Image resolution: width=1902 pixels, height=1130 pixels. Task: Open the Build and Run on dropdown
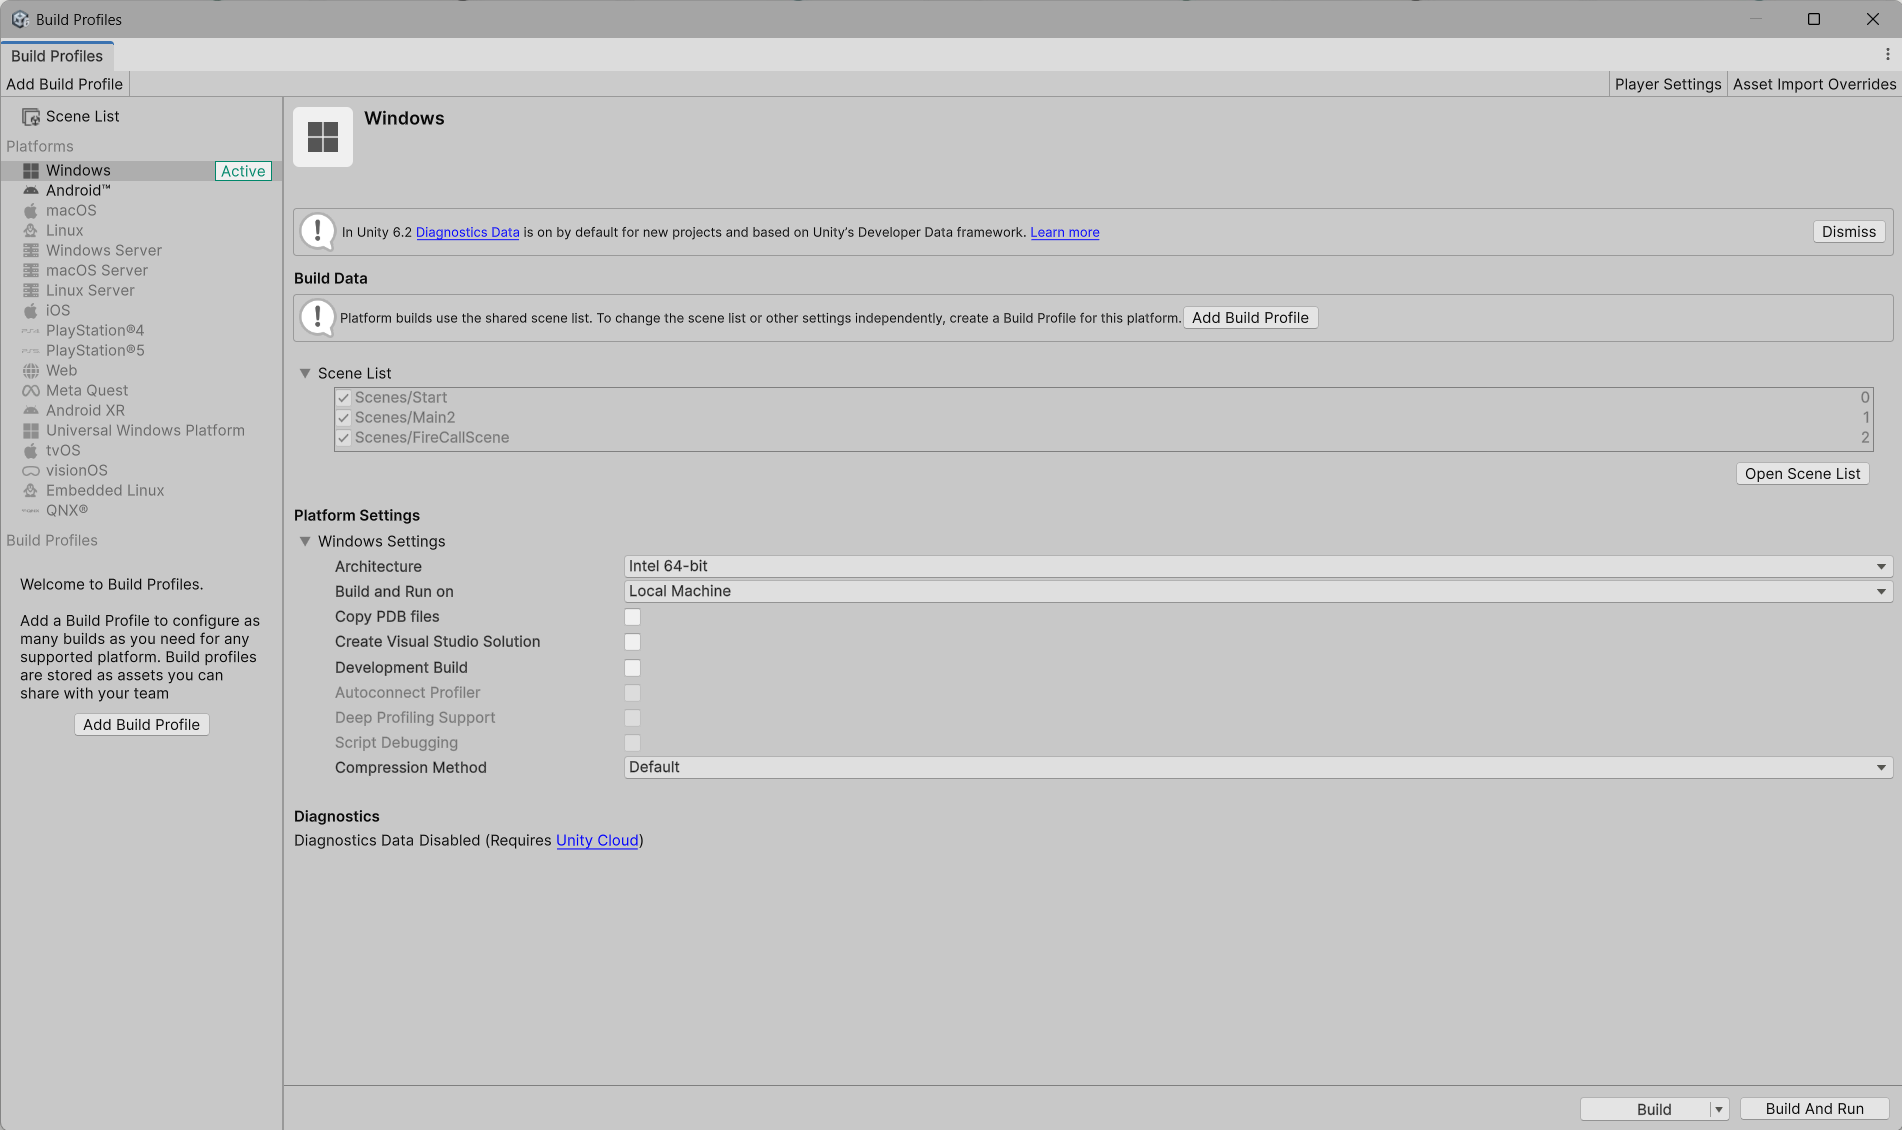click(1258, 591)
